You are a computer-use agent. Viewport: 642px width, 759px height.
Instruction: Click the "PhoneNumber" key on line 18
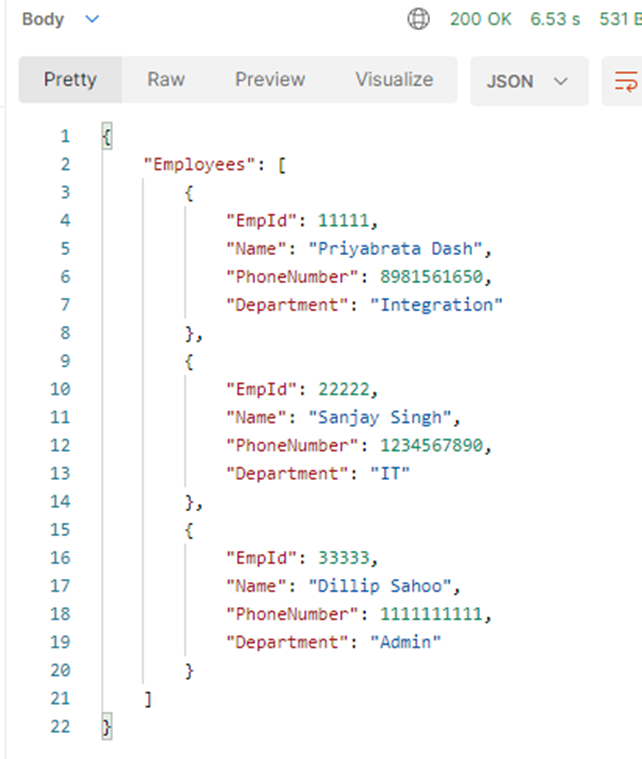tap(292, 614)
